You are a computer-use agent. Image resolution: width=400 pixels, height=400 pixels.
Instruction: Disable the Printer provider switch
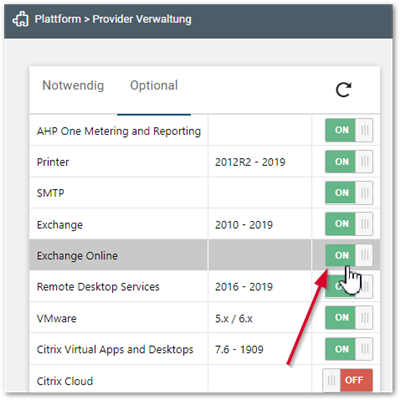(349, 162)
